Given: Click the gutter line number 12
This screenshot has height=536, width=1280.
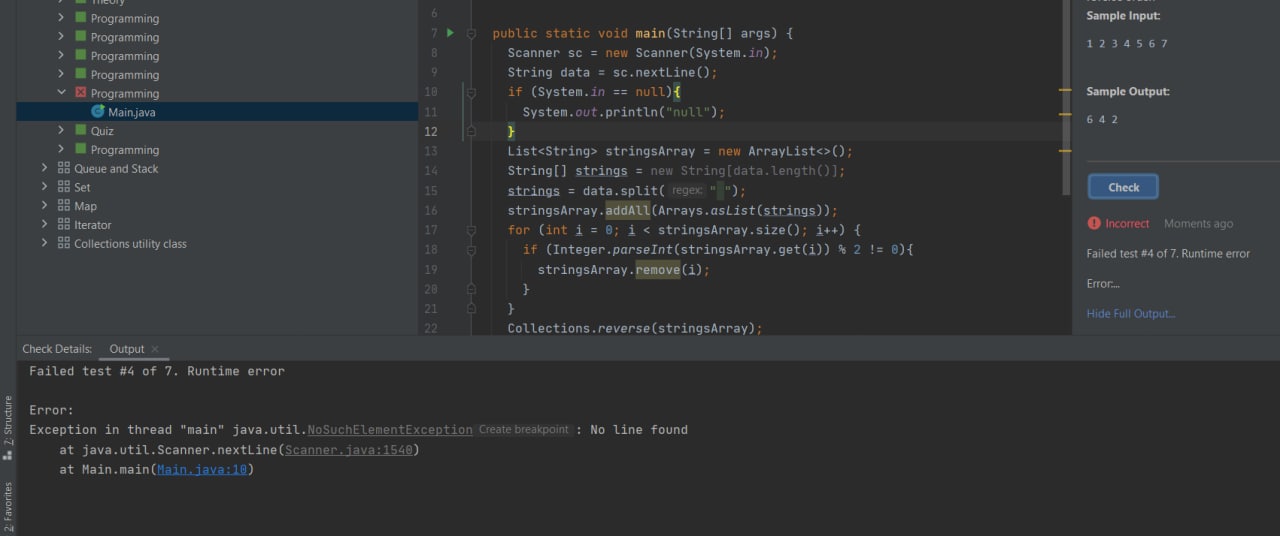Looking at the screenshot, I should click(431, 131).
